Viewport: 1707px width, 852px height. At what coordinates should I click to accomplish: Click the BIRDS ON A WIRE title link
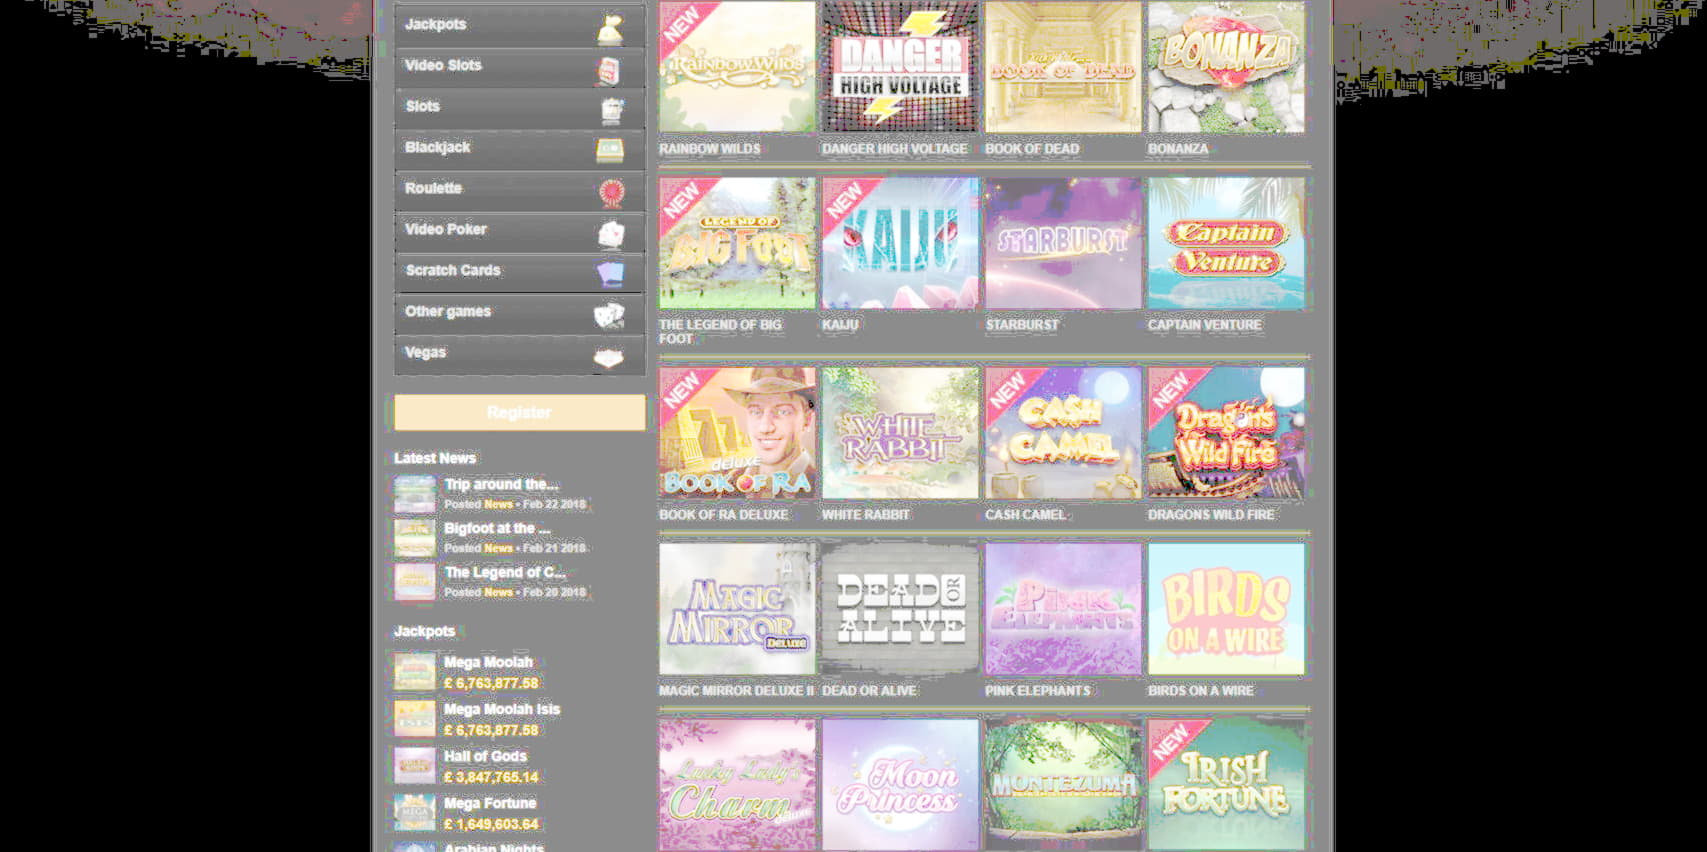(1200, 691)
